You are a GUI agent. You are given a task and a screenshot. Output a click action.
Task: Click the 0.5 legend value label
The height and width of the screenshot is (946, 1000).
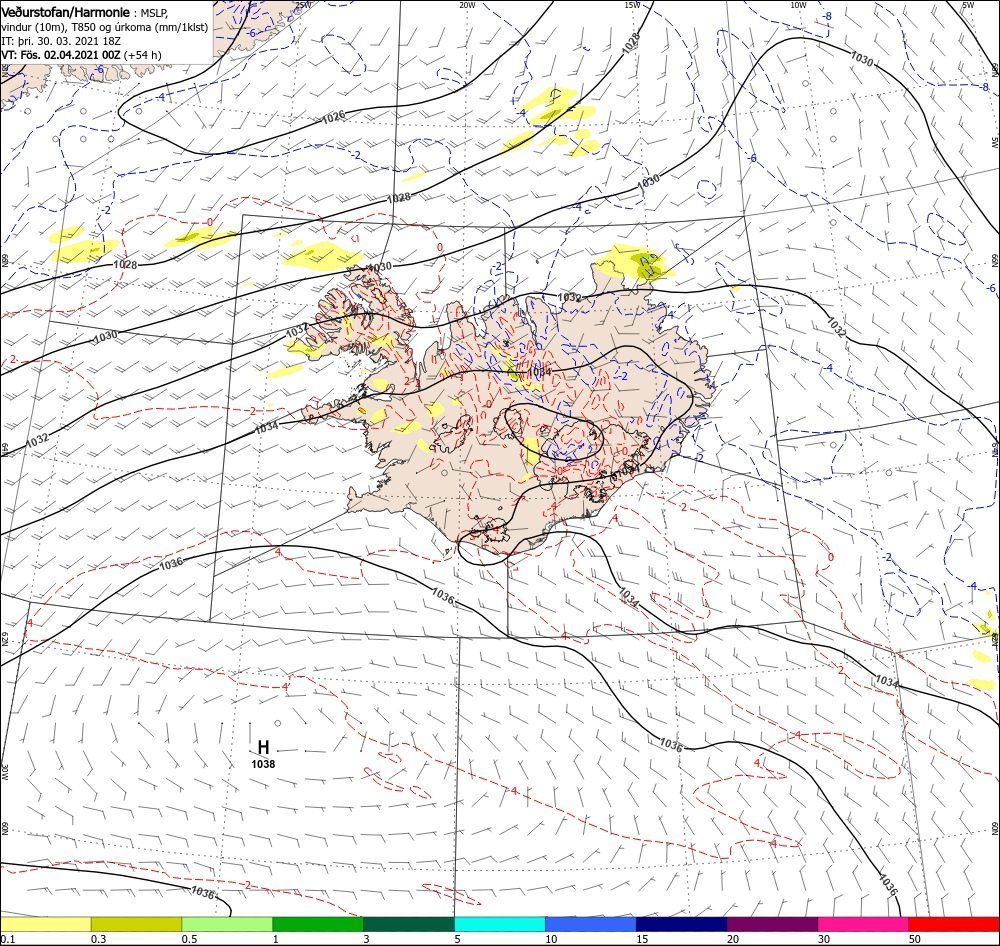coord(189,939)
